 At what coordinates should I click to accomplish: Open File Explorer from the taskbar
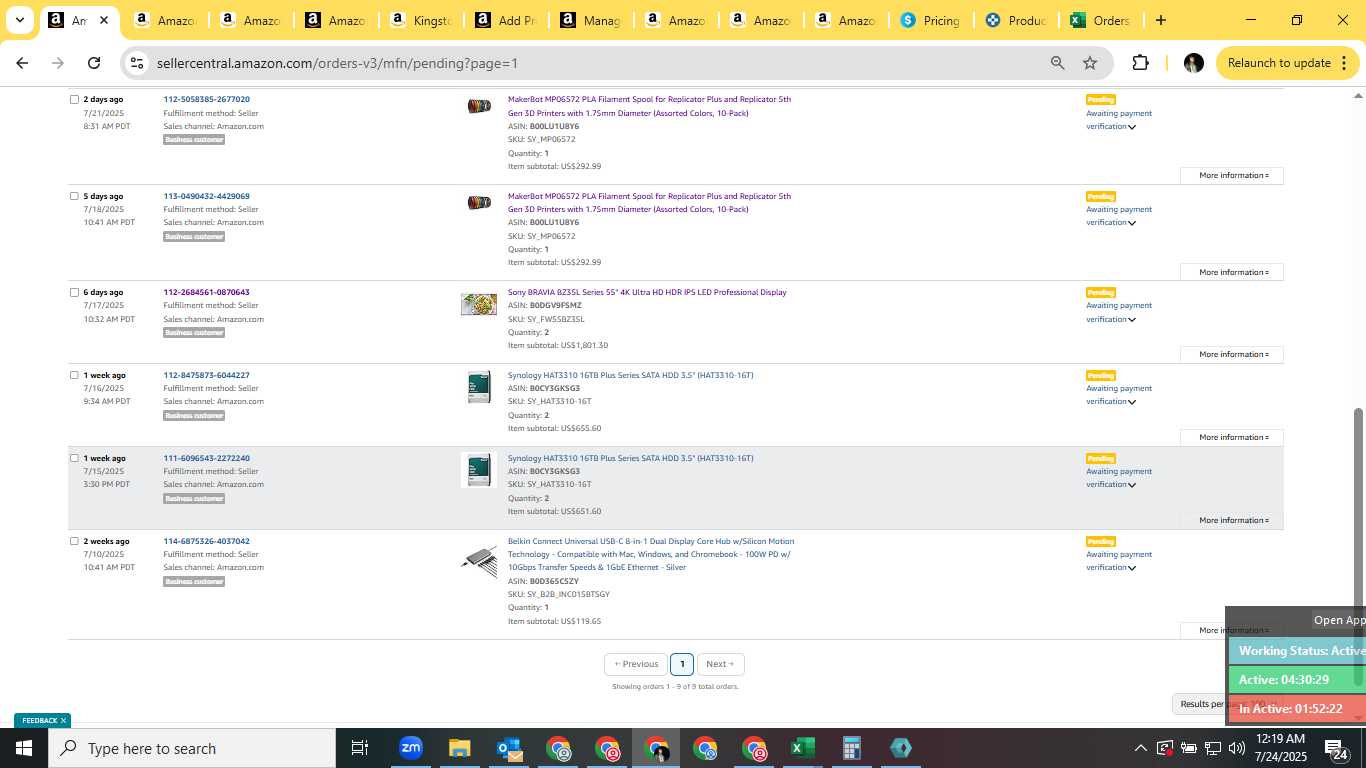pyautogui.click(x=459, y=748)
